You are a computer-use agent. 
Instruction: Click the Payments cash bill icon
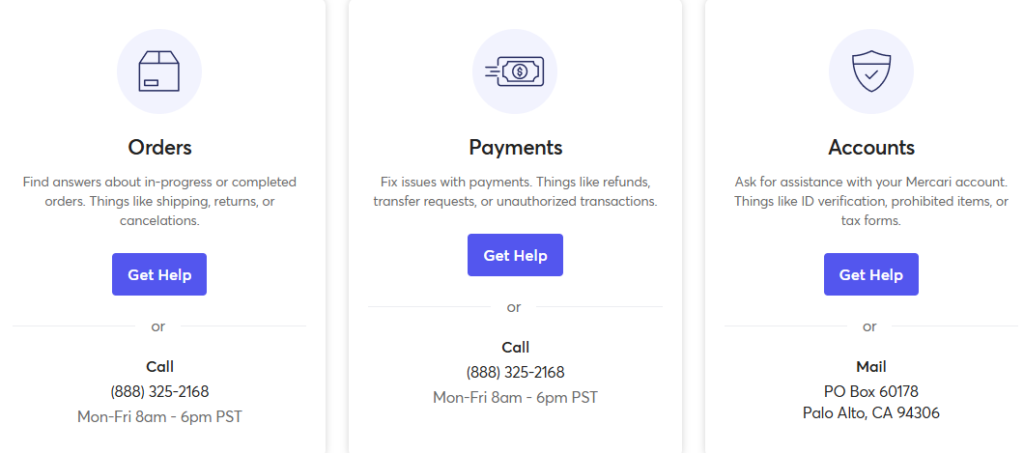click(x=515, y=71)
